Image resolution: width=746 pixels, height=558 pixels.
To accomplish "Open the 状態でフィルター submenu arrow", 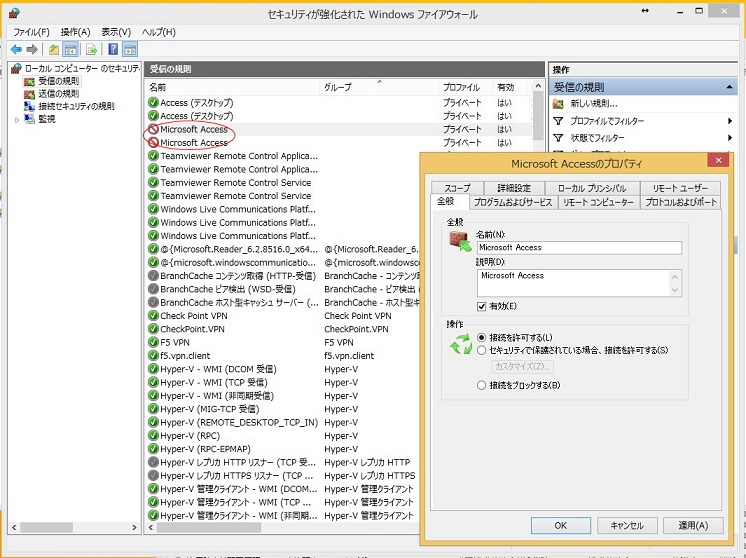I will point(730,138).
